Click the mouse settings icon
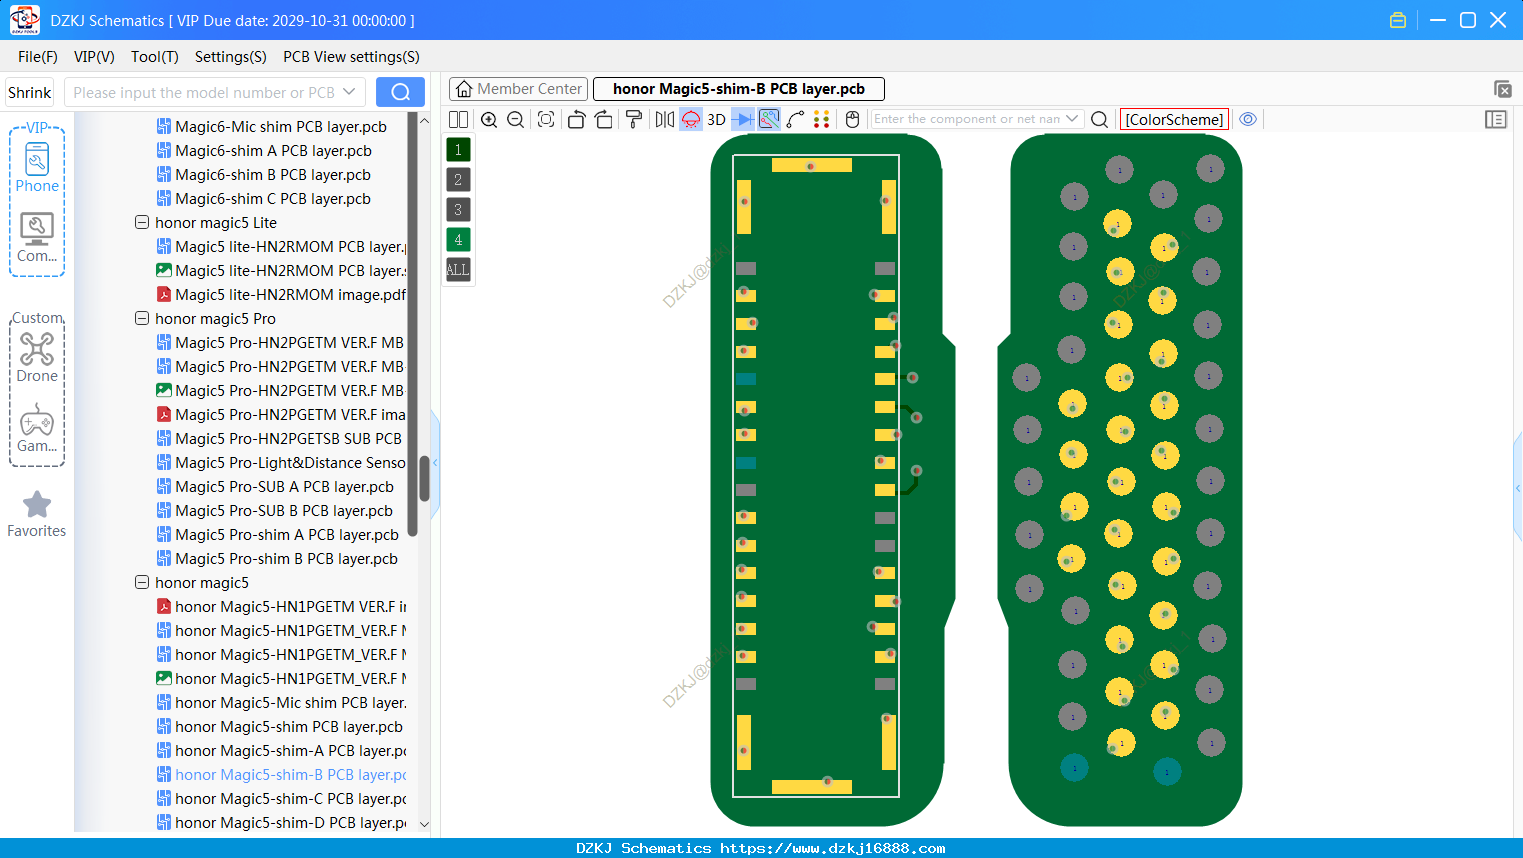This screenshot has height=858, width=1523. 852,119
